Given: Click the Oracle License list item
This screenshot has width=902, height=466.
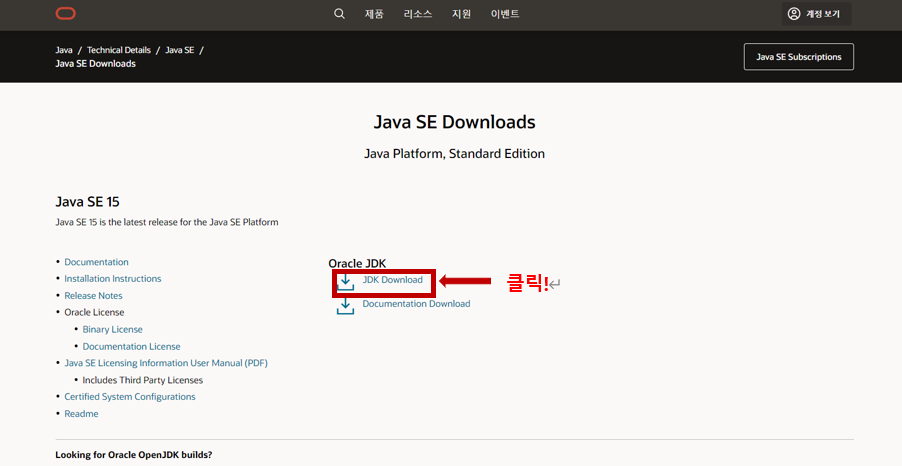Looking at the screenshot, I should (x=94, y=312).
